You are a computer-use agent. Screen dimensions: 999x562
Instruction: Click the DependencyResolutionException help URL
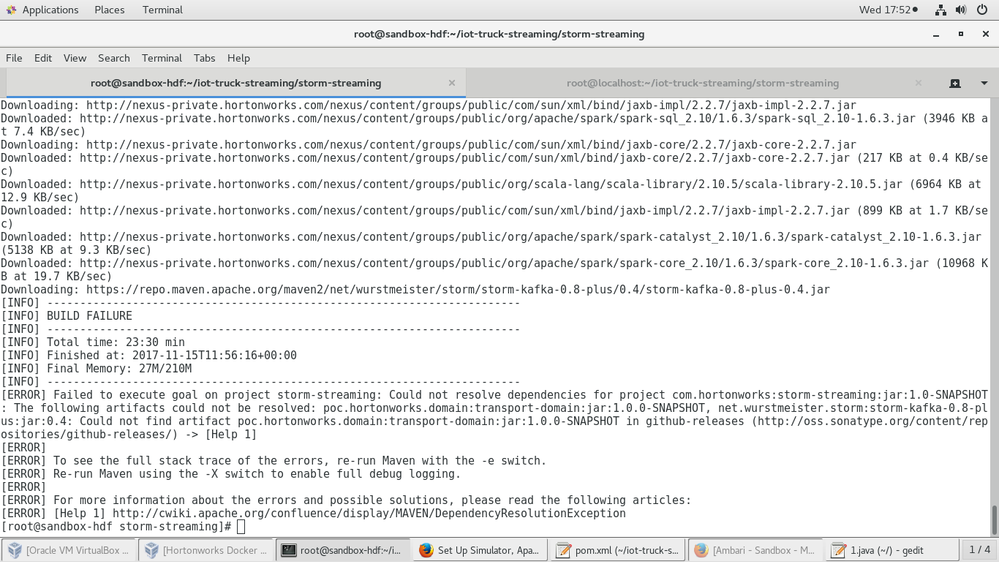tap(369, 514)
